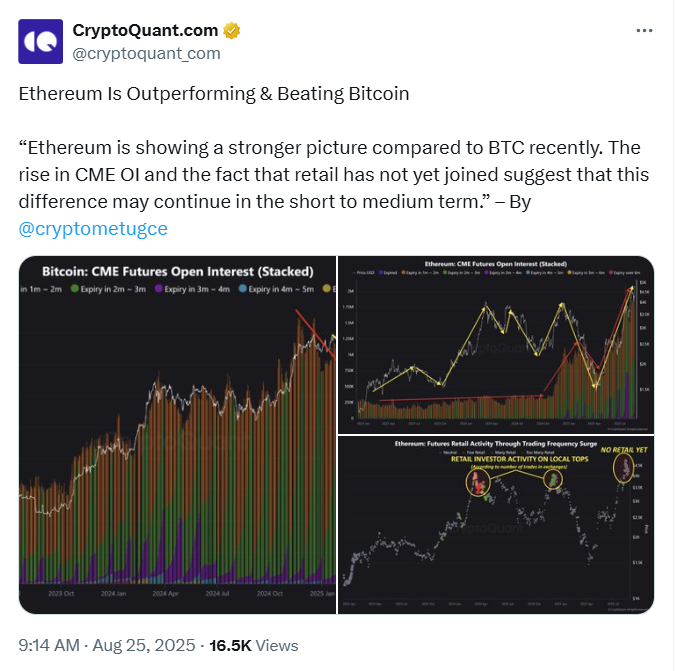This screenshot has width=675, height=671.
Task: Click the 9:14 AM Aug 25, 2025 timestamp
Action: tap(107, 645)
